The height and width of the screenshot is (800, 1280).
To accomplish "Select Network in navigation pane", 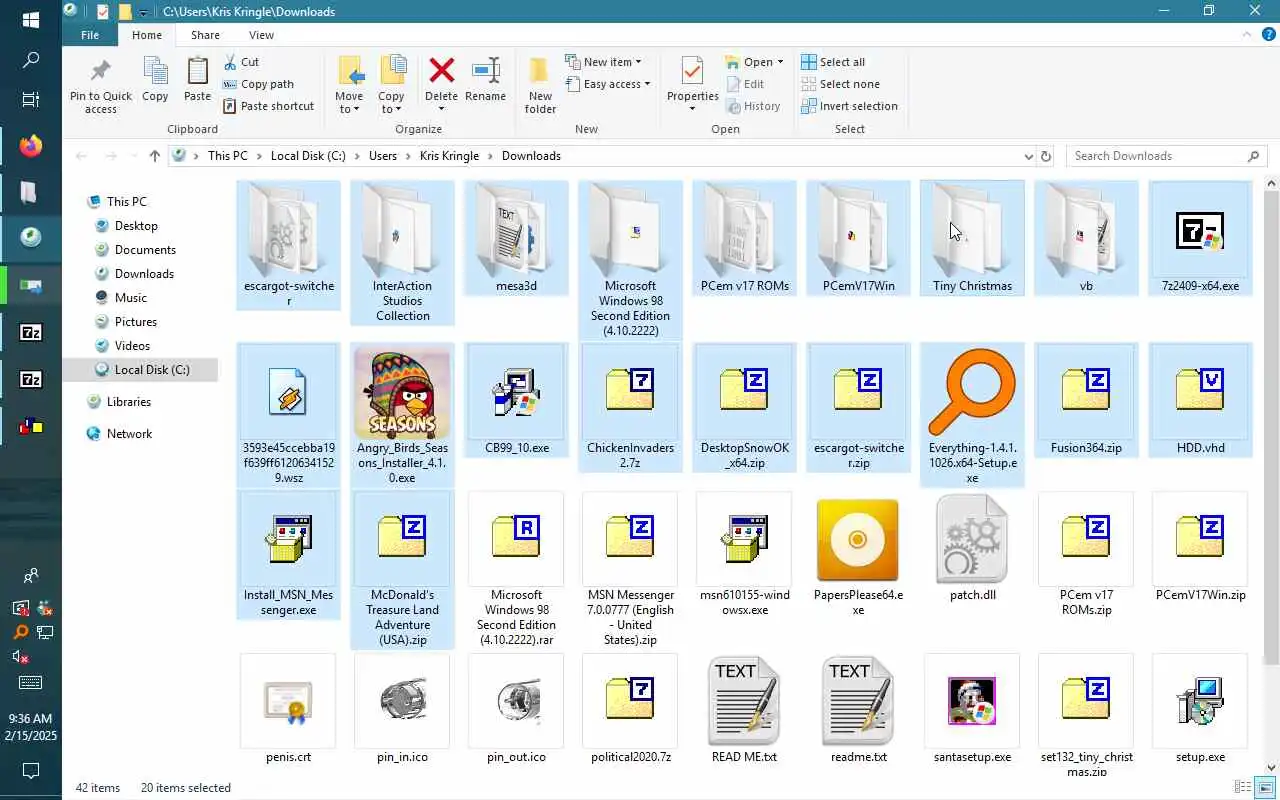I will [128, 434].
